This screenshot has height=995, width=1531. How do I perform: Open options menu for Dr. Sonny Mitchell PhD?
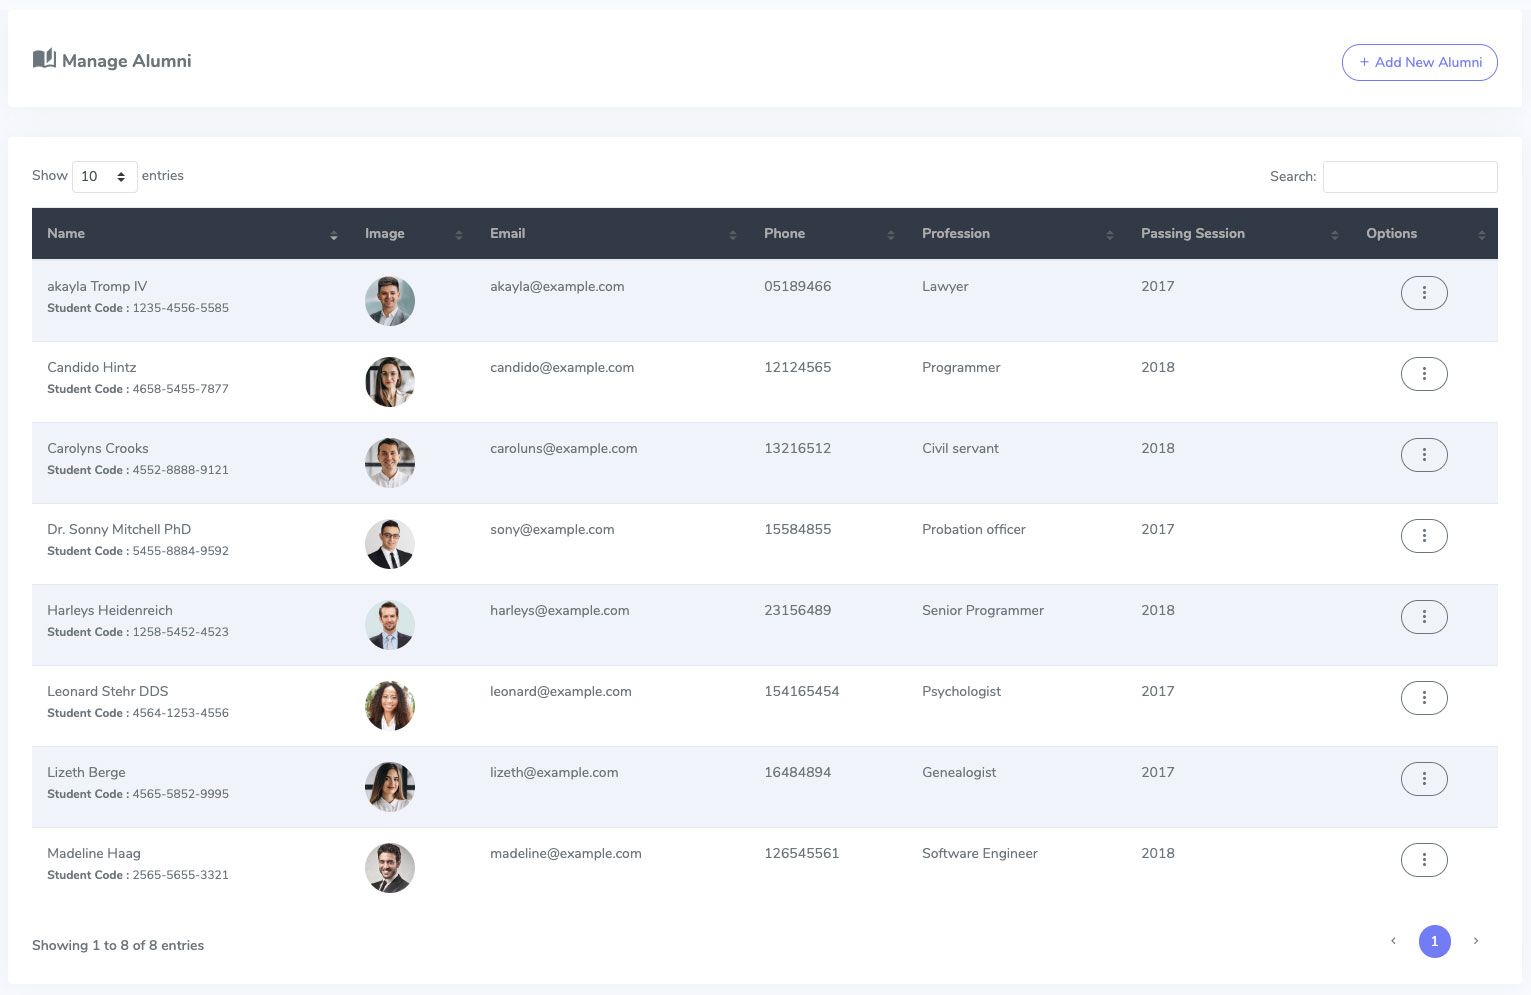(1424, 535)
